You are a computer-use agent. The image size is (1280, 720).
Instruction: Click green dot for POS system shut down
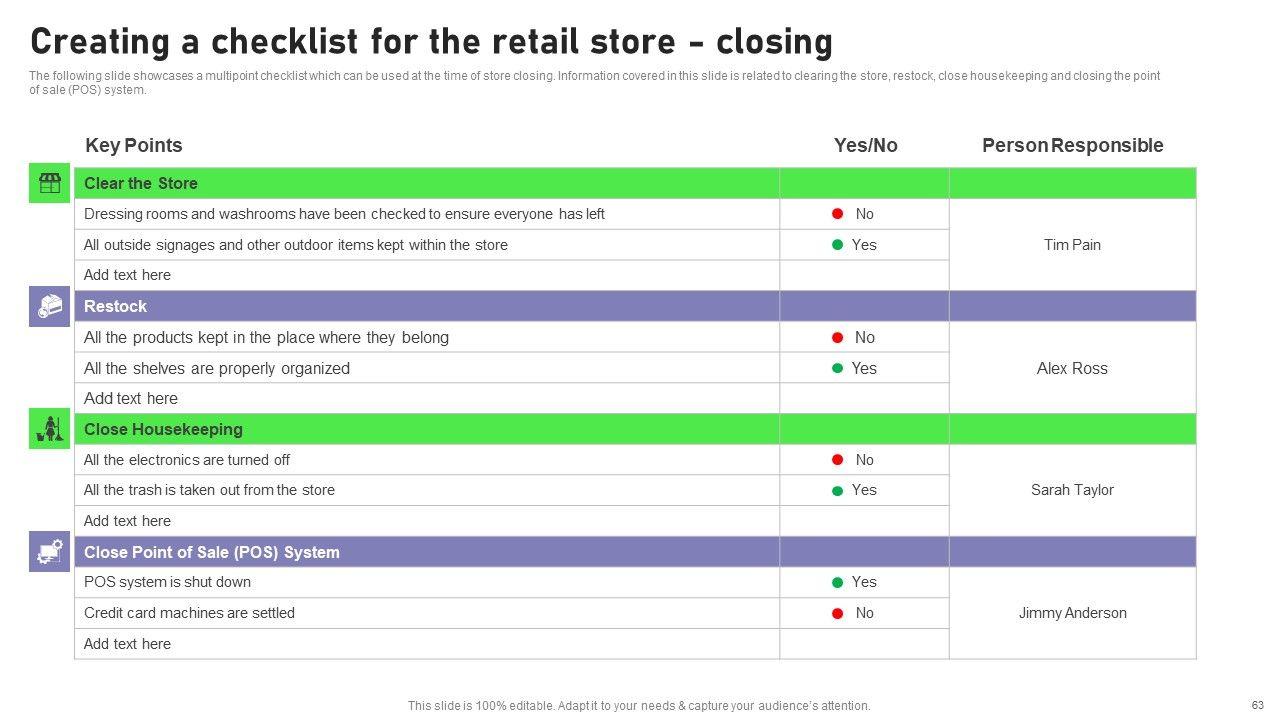click(838, 582)
